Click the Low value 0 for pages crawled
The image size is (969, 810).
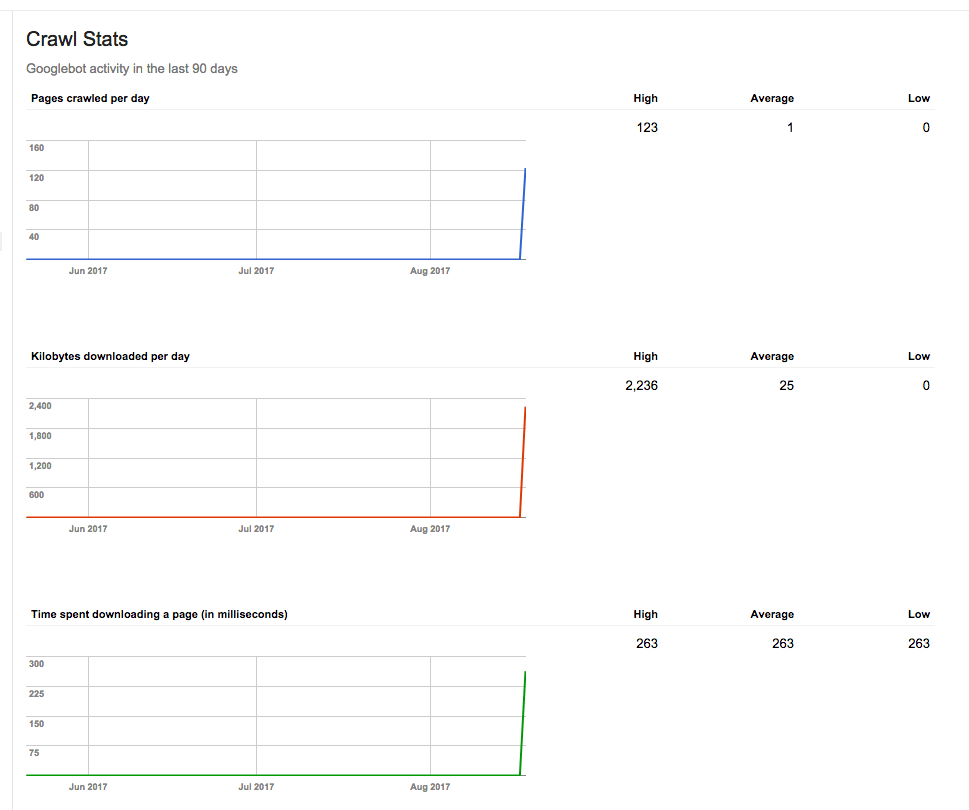coord(926,128)
